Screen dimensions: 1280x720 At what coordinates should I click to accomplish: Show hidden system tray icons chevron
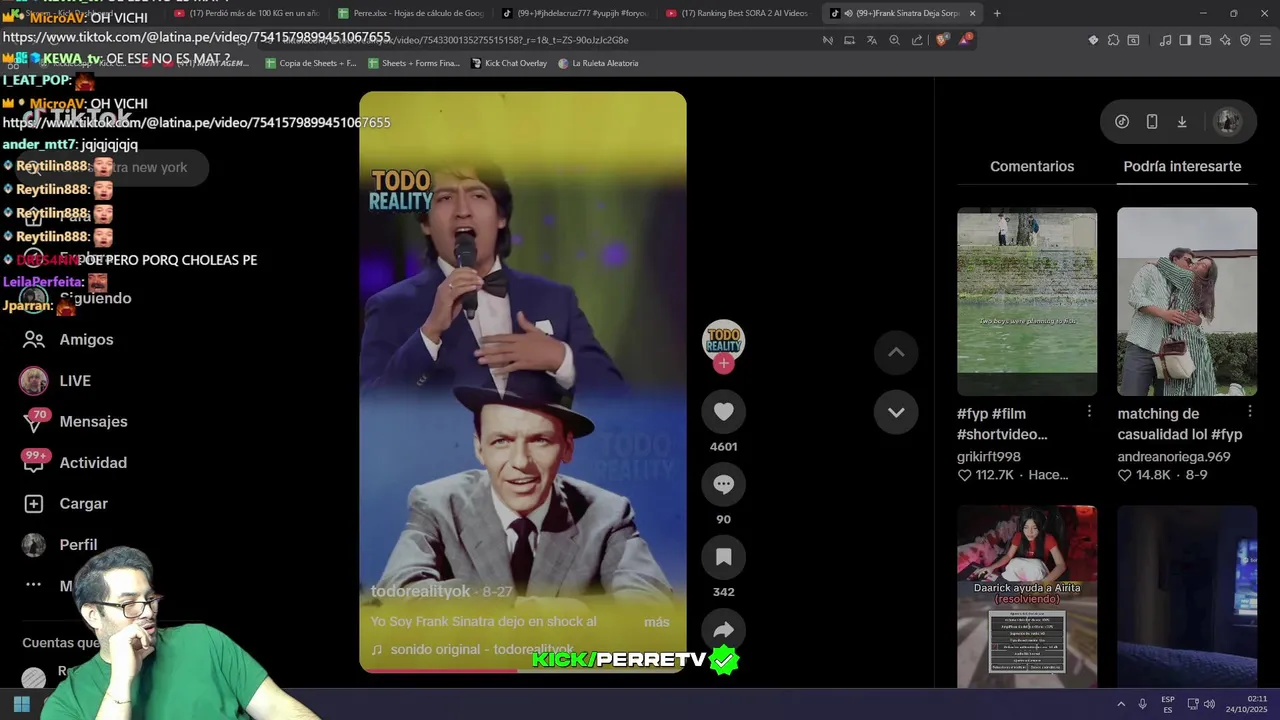1121,704
